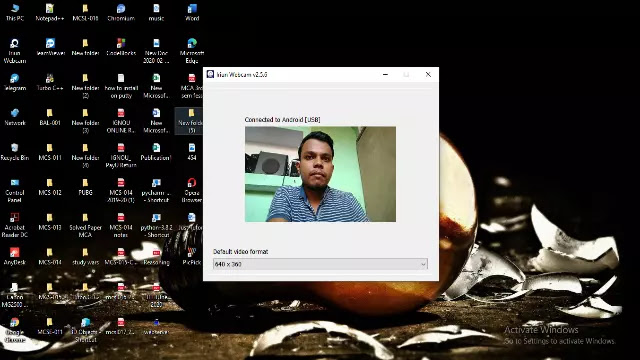Select the IGNOU_PayU Return PDF icon
Image resolution: width=640 pixels, height=360 pixels.
121,156
